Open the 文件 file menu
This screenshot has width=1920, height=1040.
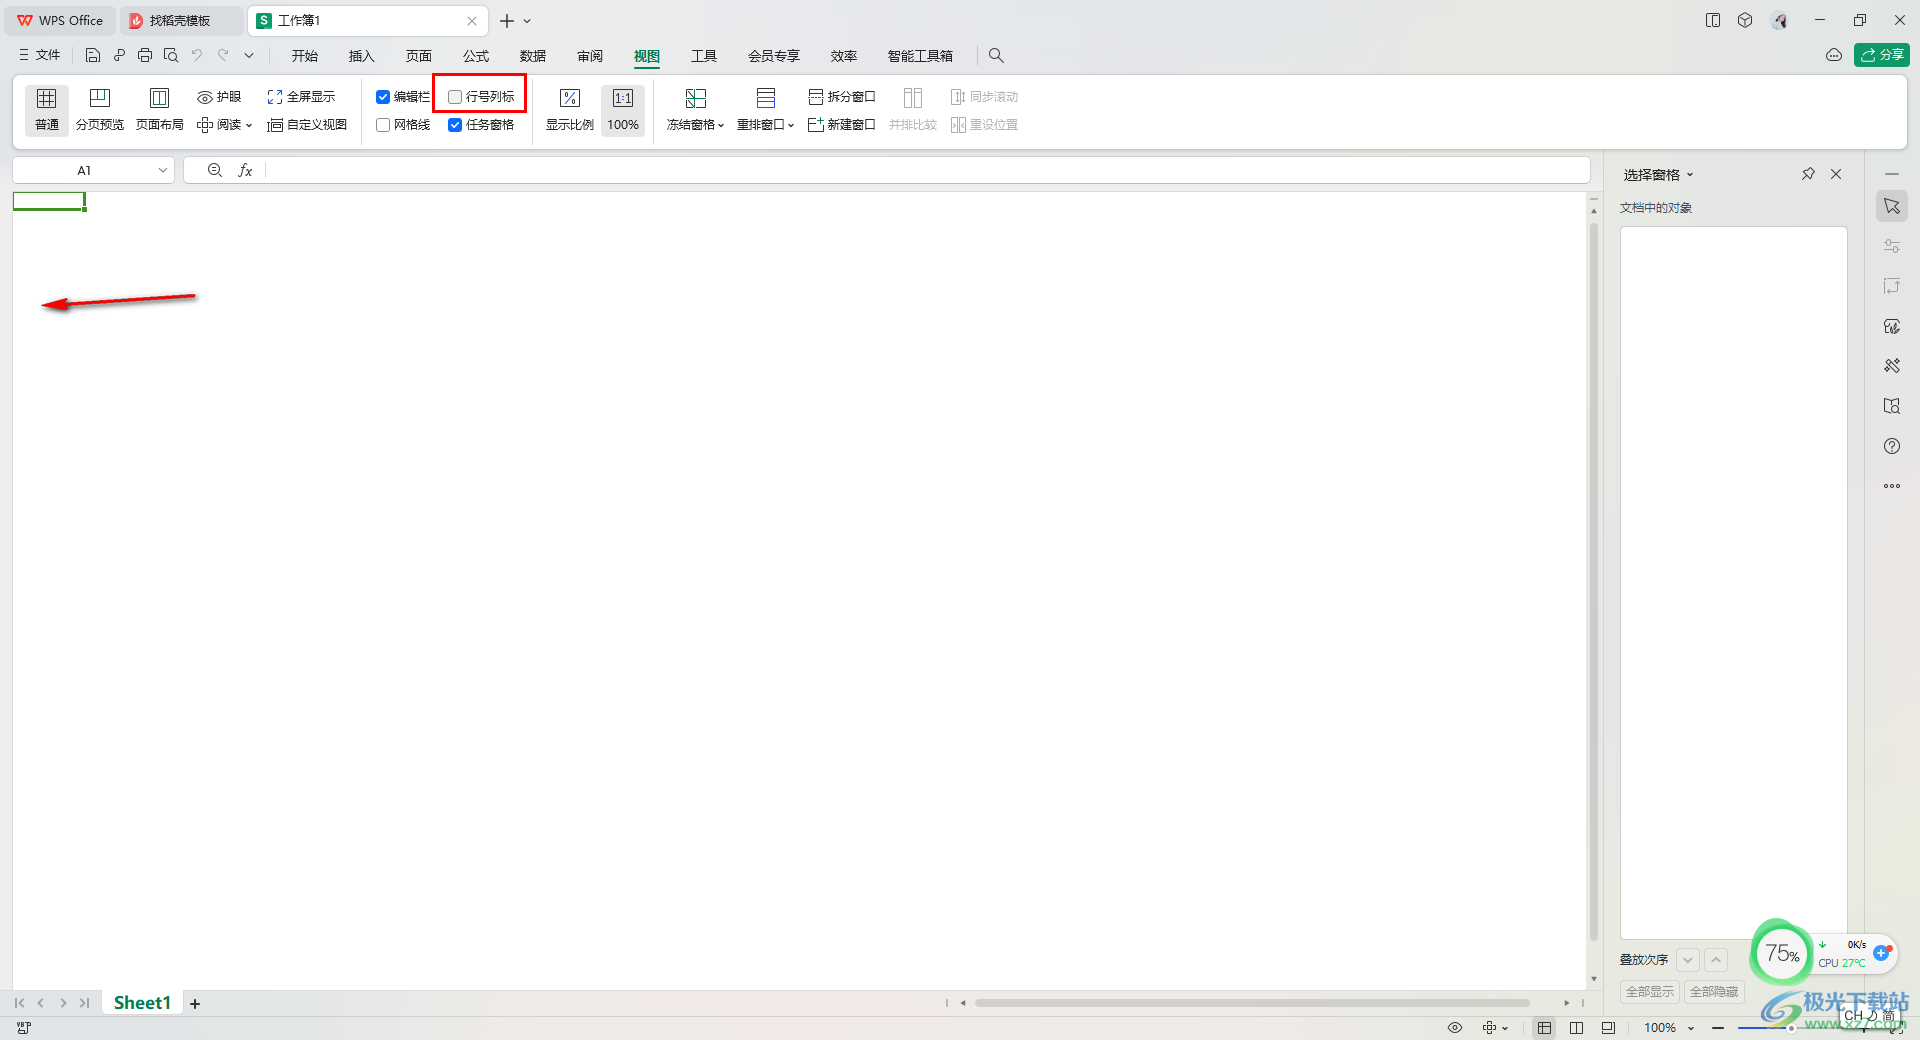(x=39, y=56)
